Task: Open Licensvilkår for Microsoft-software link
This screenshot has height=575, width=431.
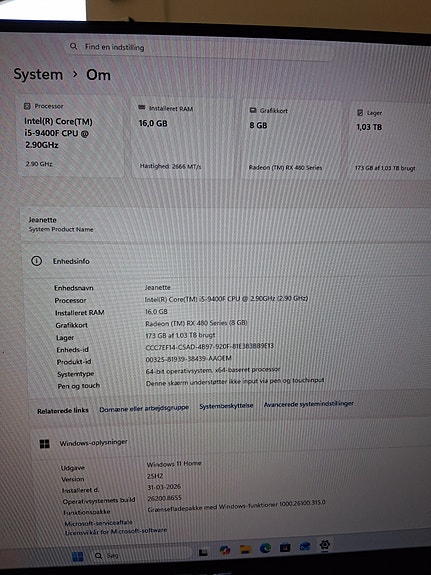Action: point(116,531)
